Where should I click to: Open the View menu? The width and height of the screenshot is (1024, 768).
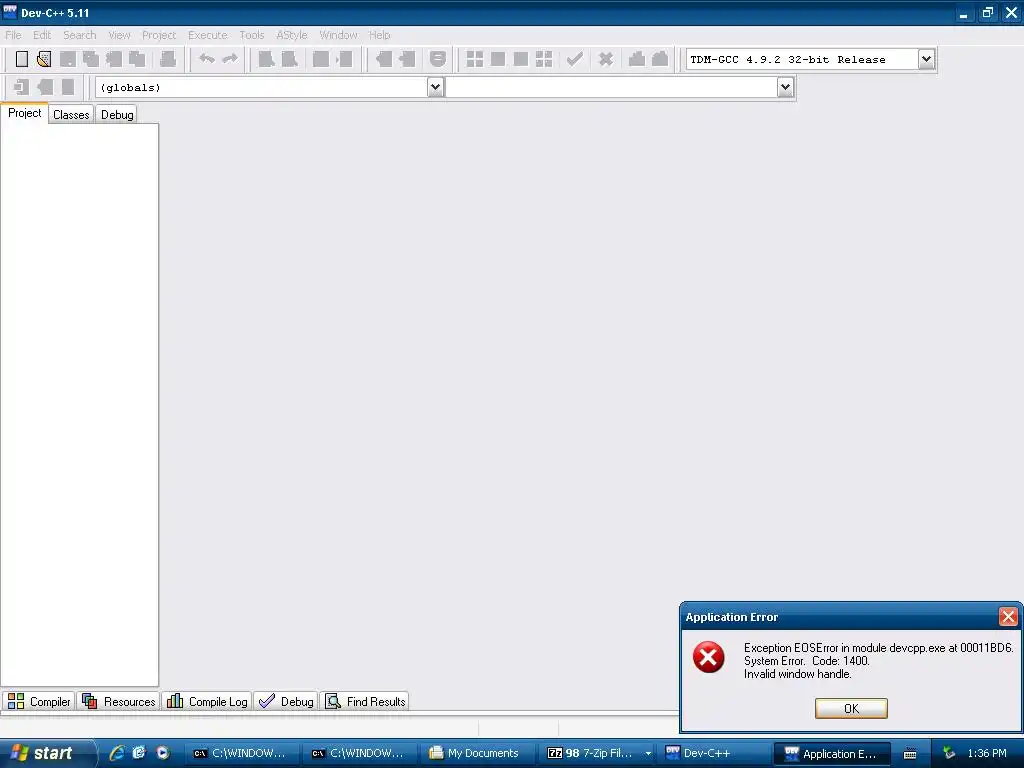pos(120,35)
